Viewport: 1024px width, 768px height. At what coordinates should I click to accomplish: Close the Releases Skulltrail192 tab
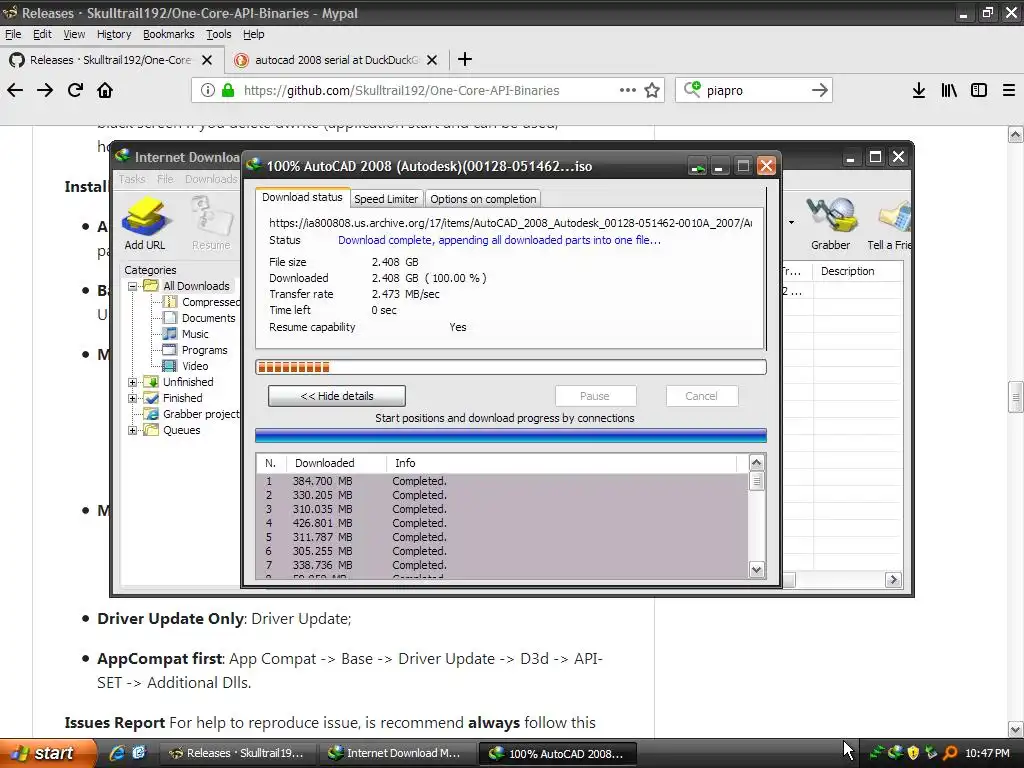207,60
